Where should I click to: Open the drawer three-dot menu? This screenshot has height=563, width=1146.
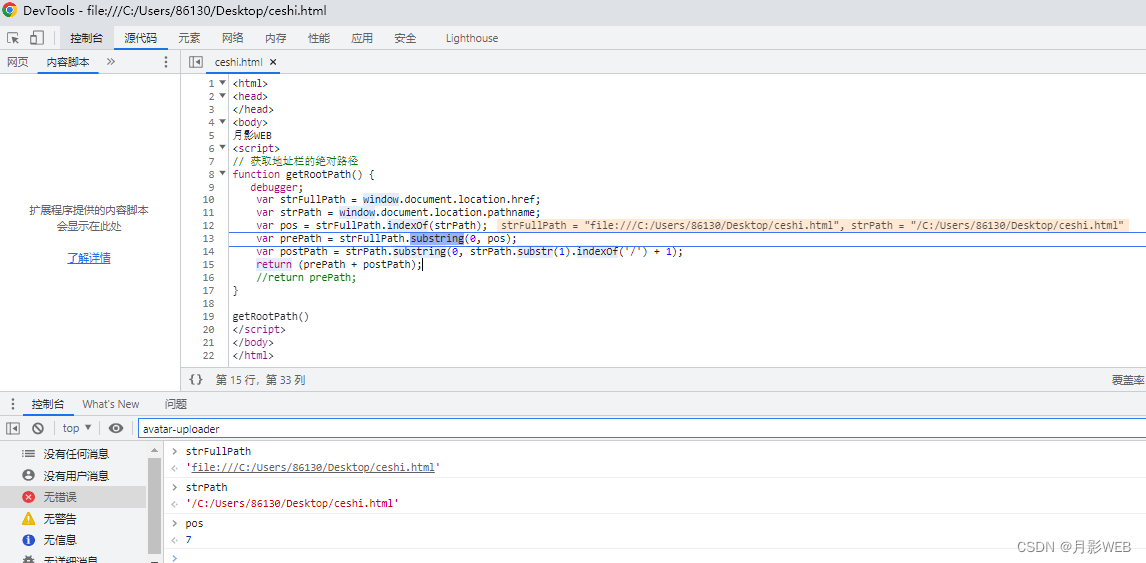[12, 404]
